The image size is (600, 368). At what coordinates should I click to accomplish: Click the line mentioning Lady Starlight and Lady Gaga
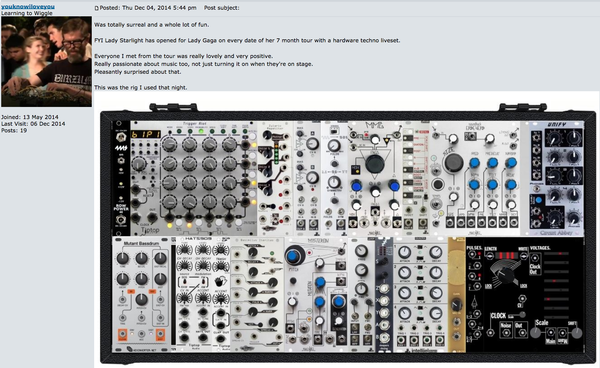click(247, 40)
